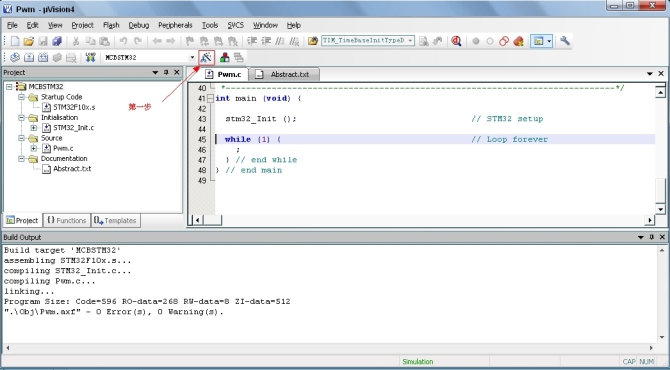This screenshot has height=370, width=670.
Task: Expand the Pwm.c file node in tree
Action: (34, 148)
